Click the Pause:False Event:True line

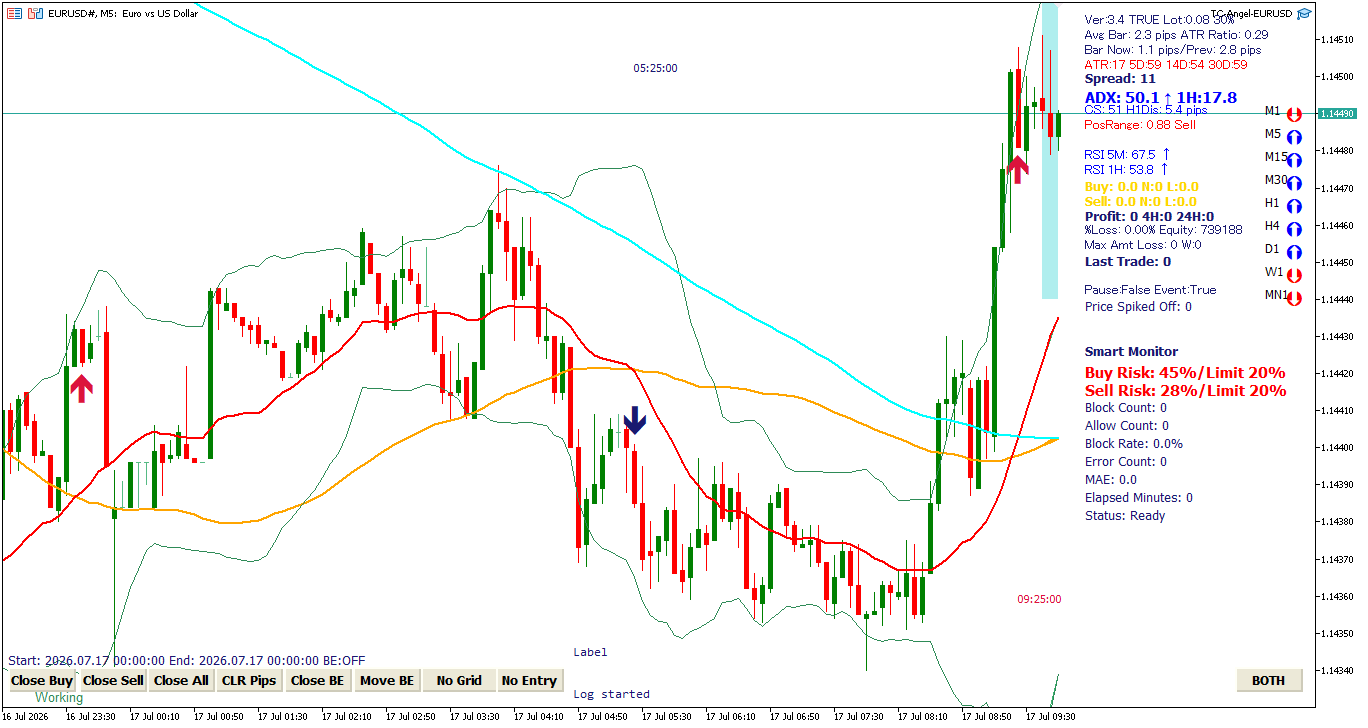(1150, 290)
